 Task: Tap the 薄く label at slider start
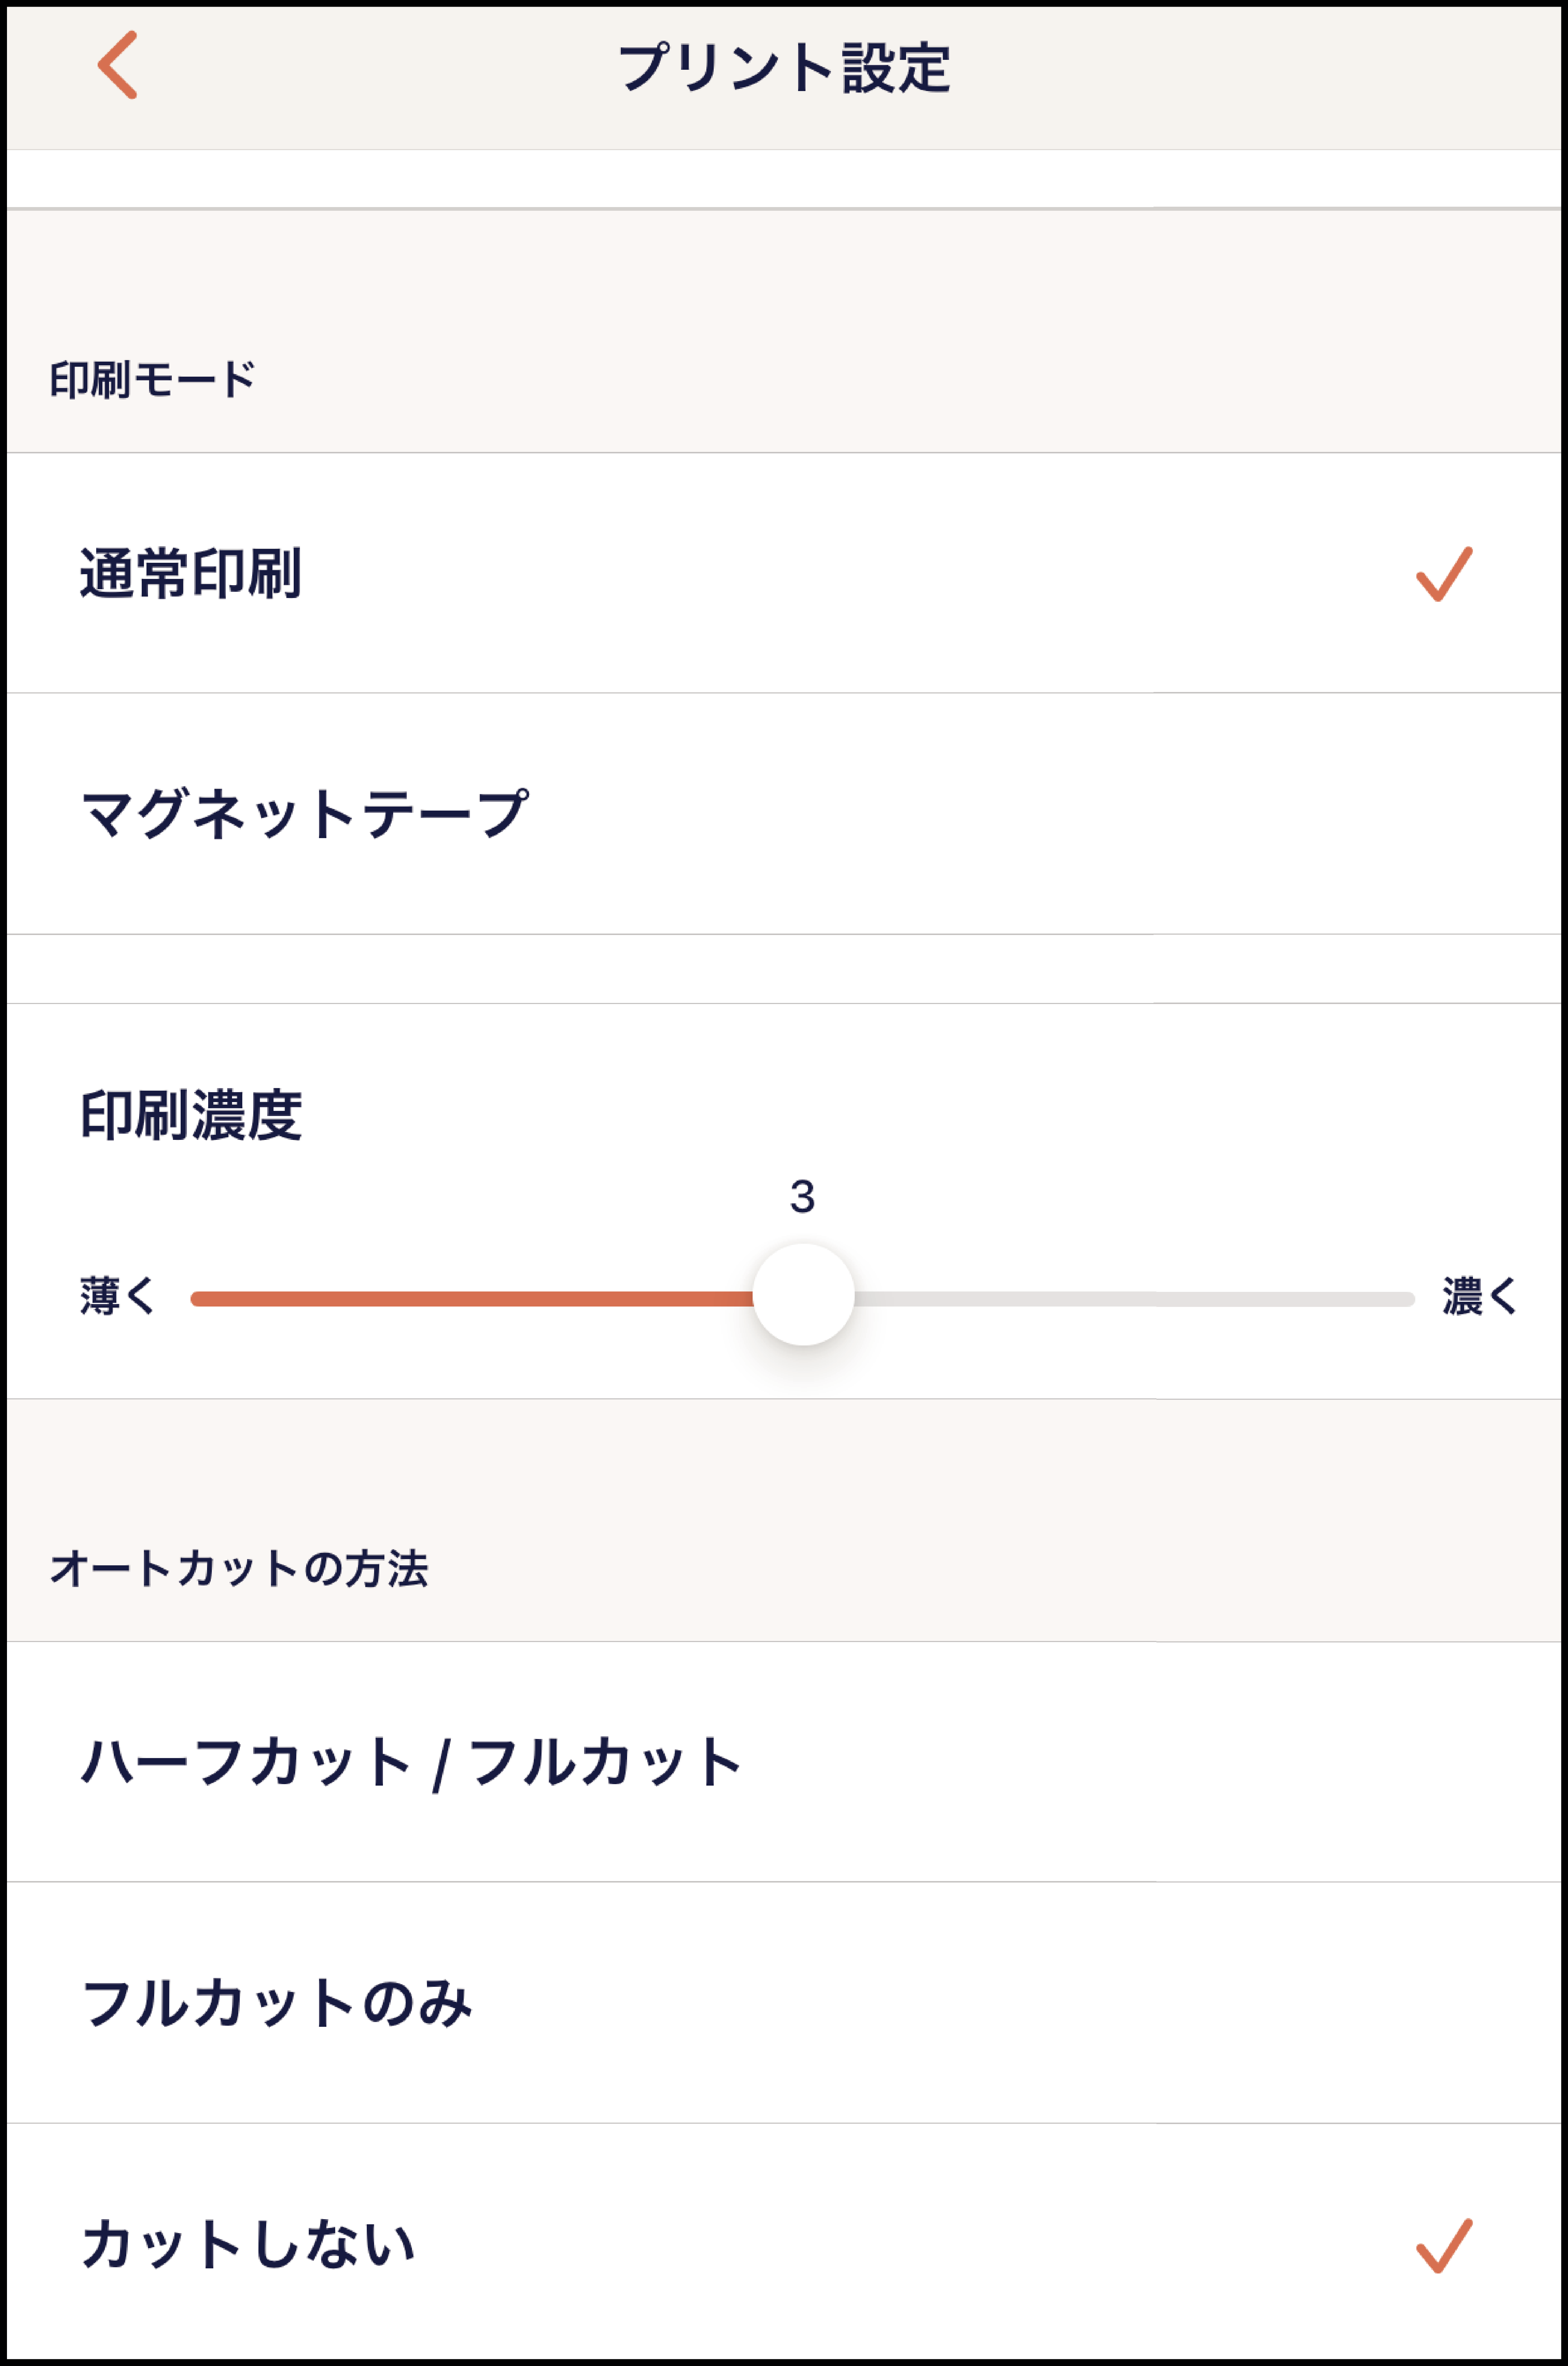coord(118,1296)
